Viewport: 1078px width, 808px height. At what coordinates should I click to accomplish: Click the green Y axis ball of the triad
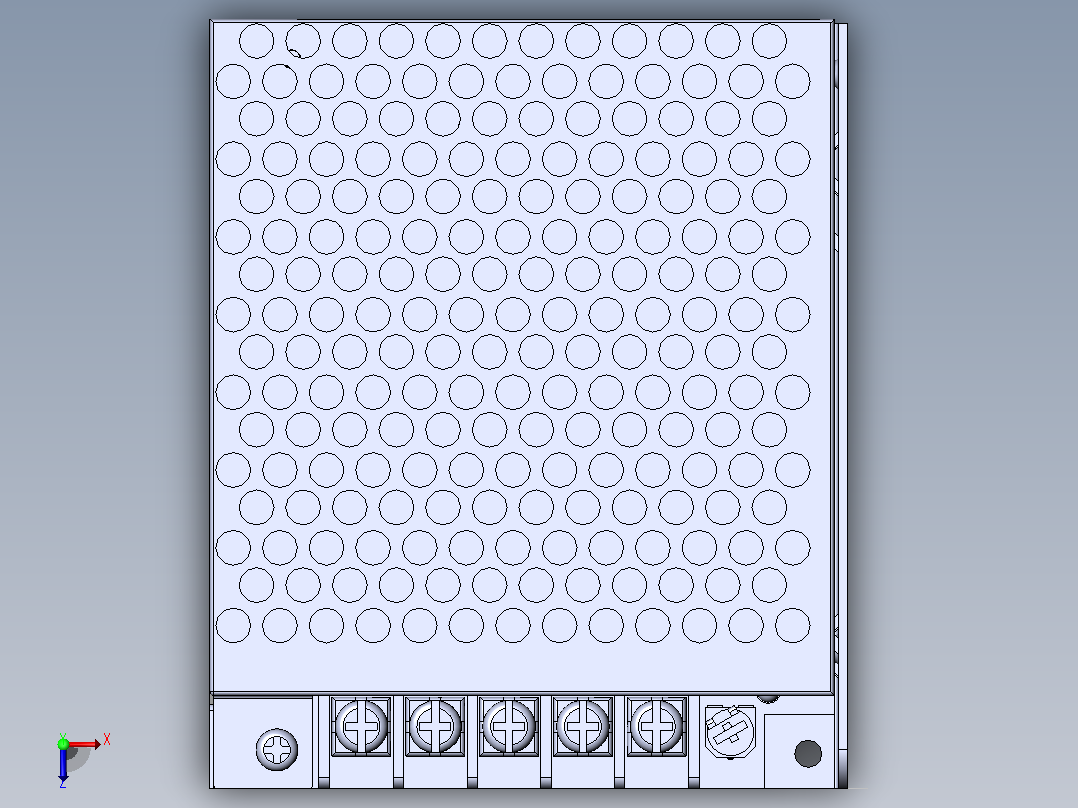(x=63, y=743)
